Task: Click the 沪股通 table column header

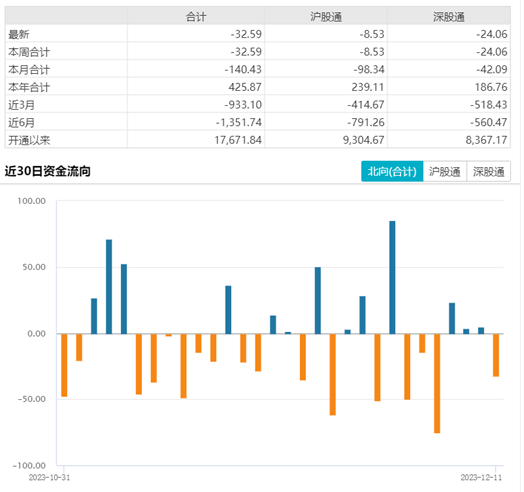Action: pos(326,16)
